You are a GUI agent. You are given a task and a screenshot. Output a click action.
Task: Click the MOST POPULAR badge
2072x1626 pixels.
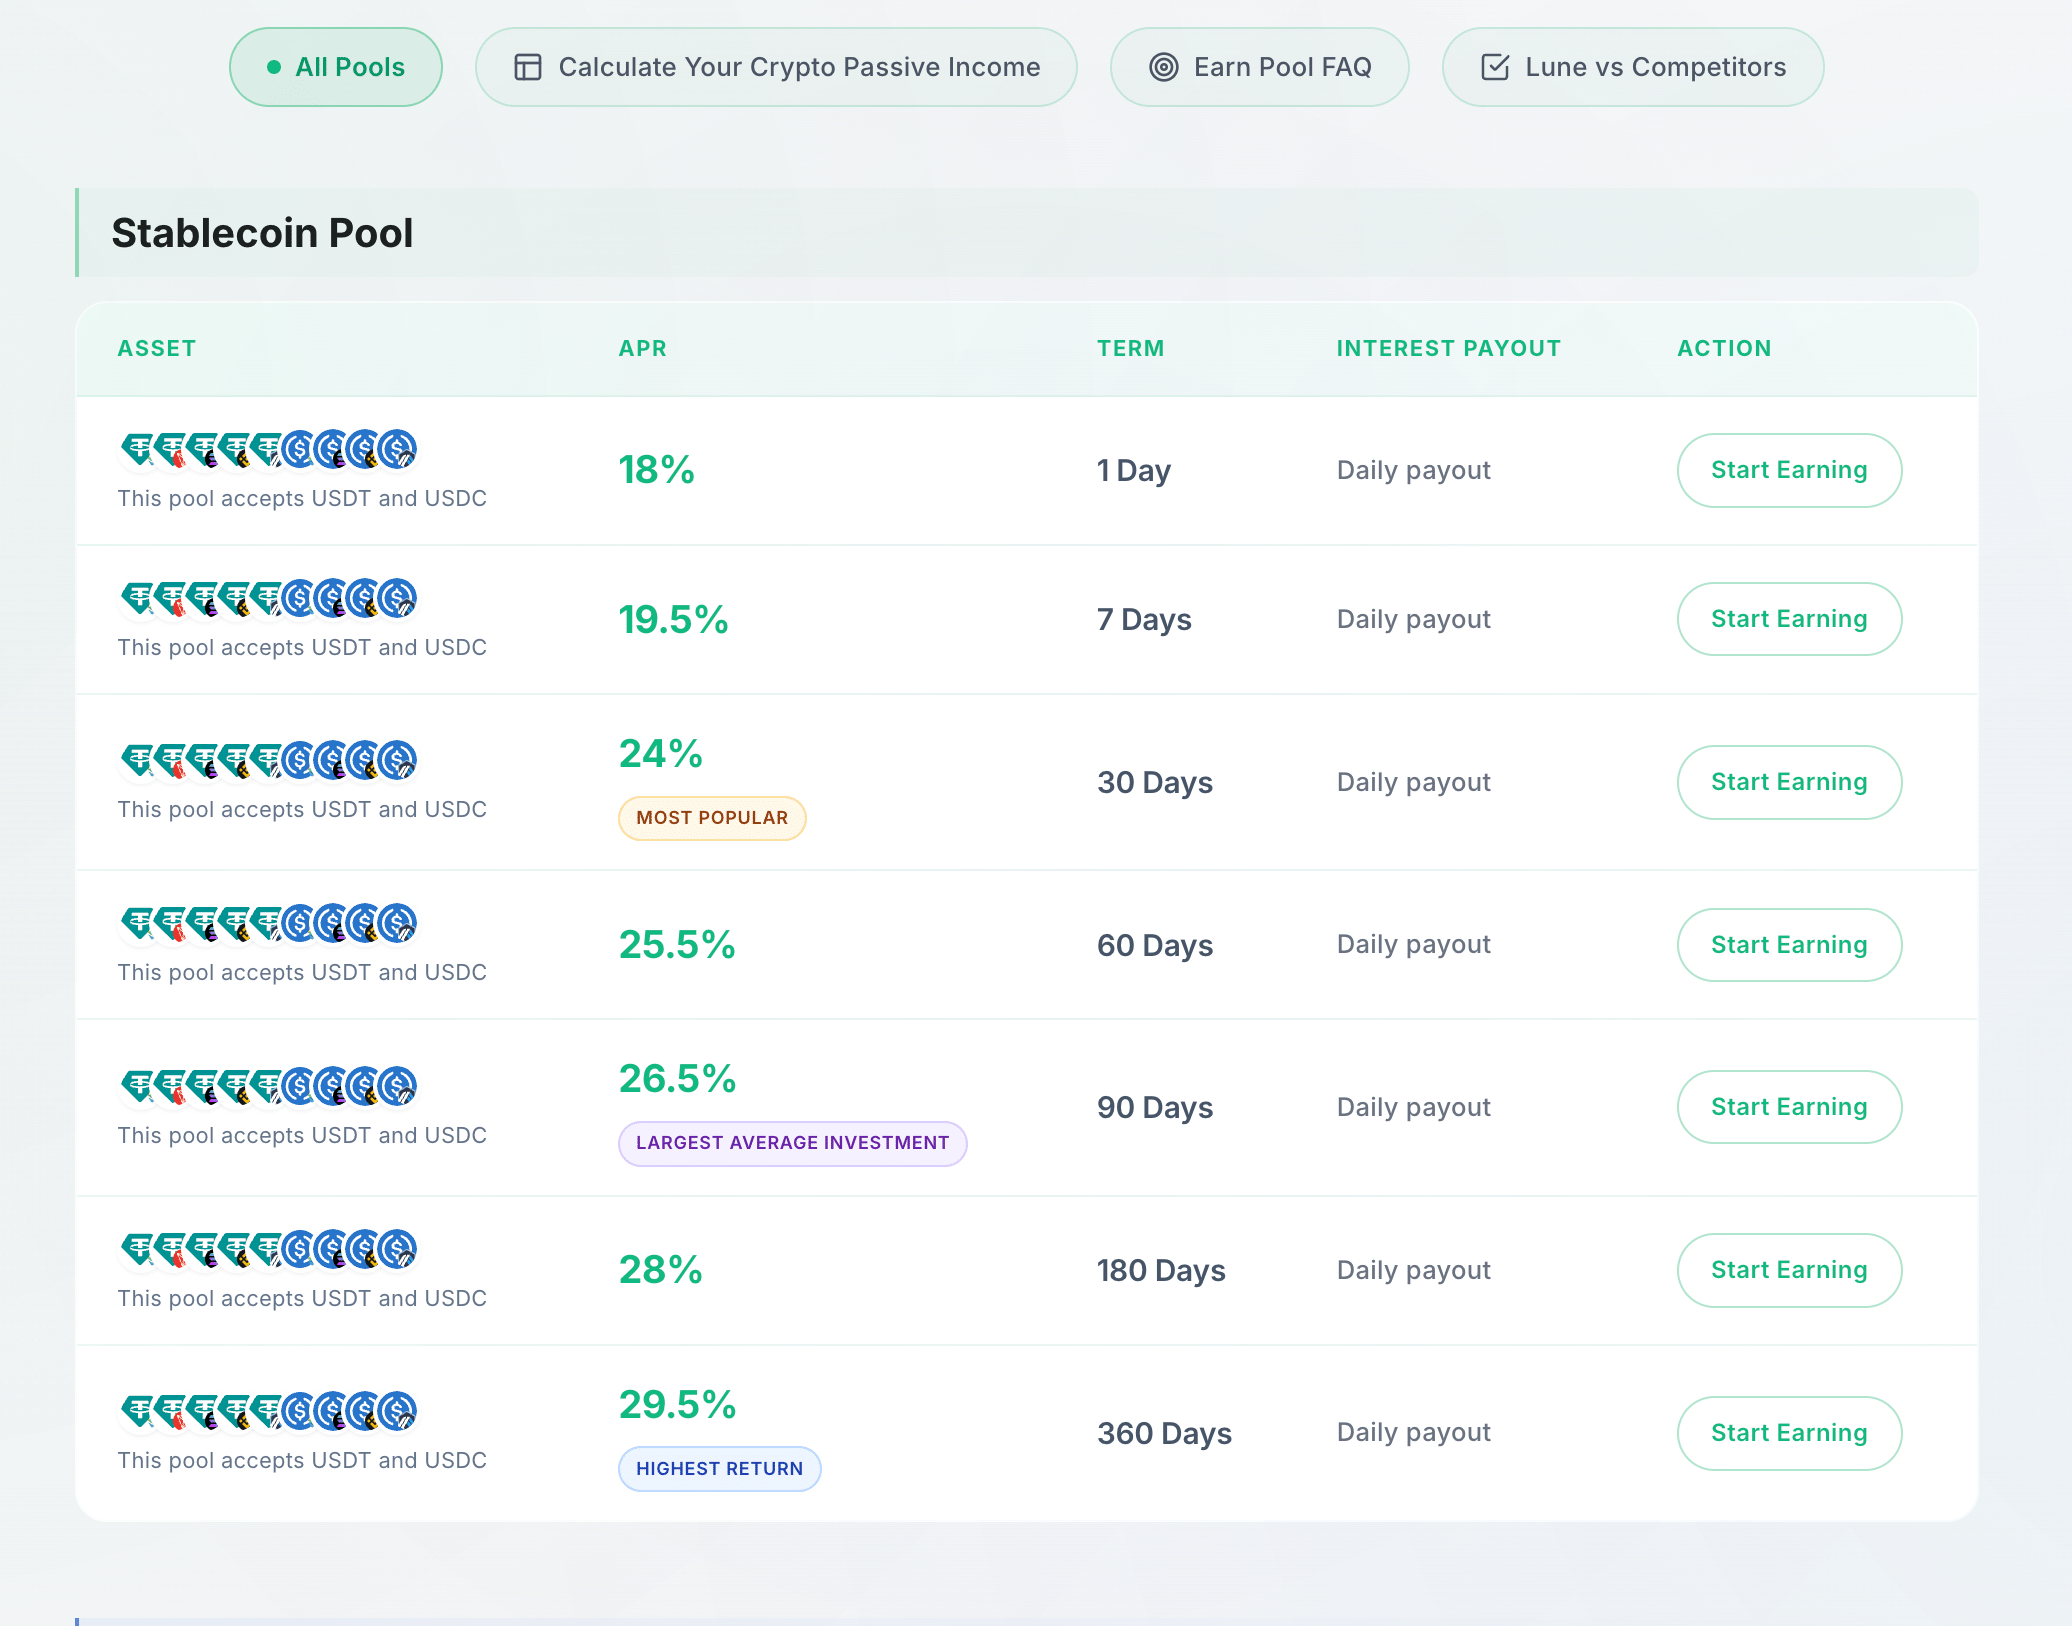712,818
